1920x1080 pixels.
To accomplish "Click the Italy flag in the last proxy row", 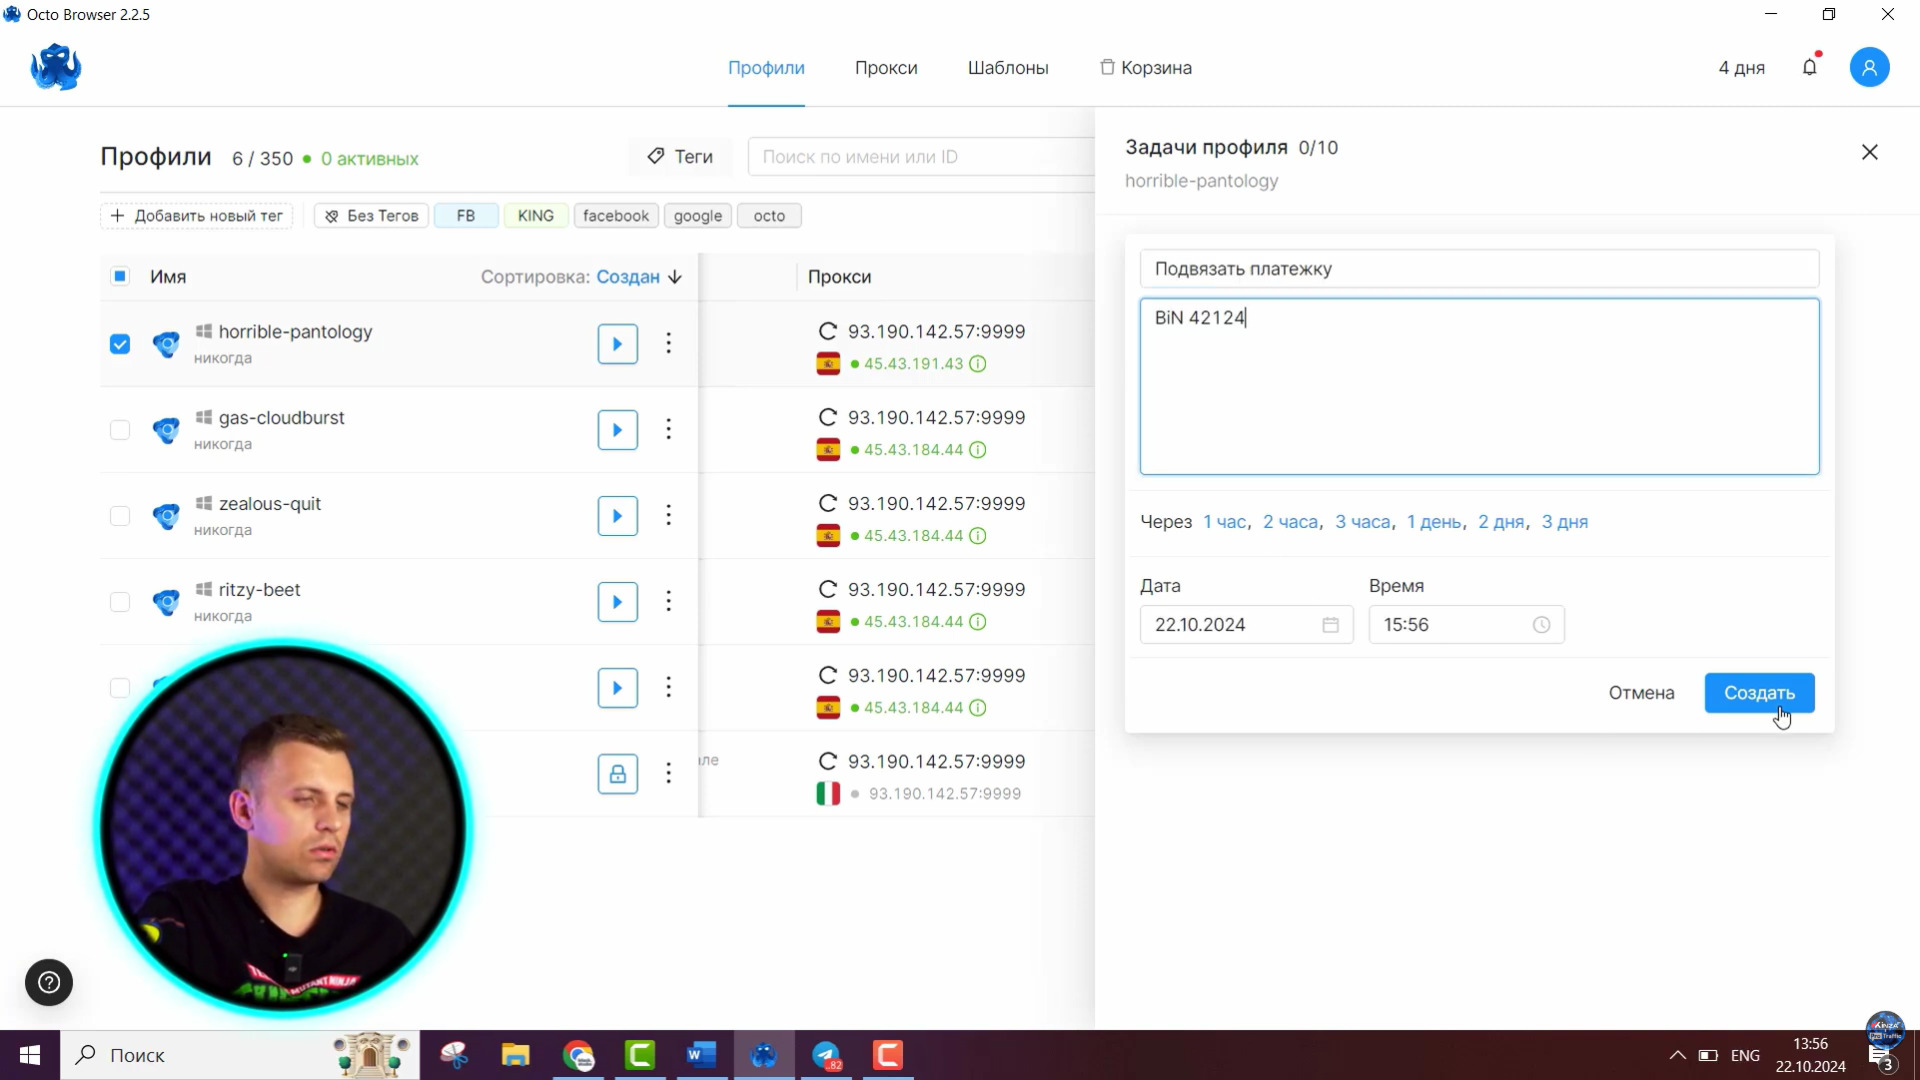I will (x=828, y=794).
